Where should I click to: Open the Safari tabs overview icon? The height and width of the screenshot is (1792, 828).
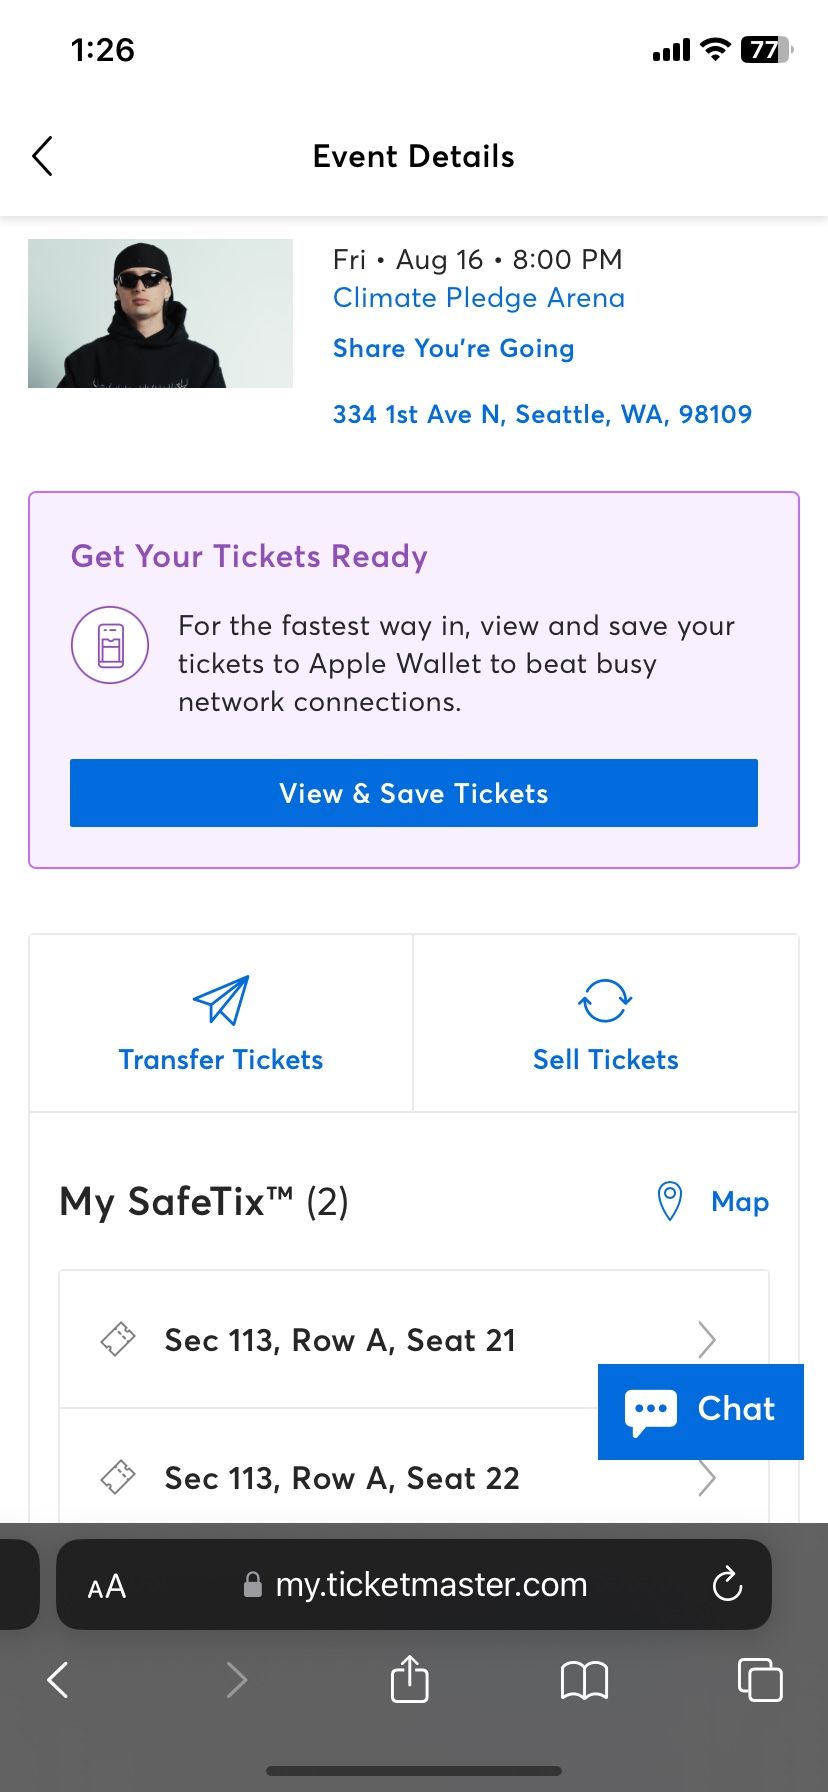[760, 1679]
